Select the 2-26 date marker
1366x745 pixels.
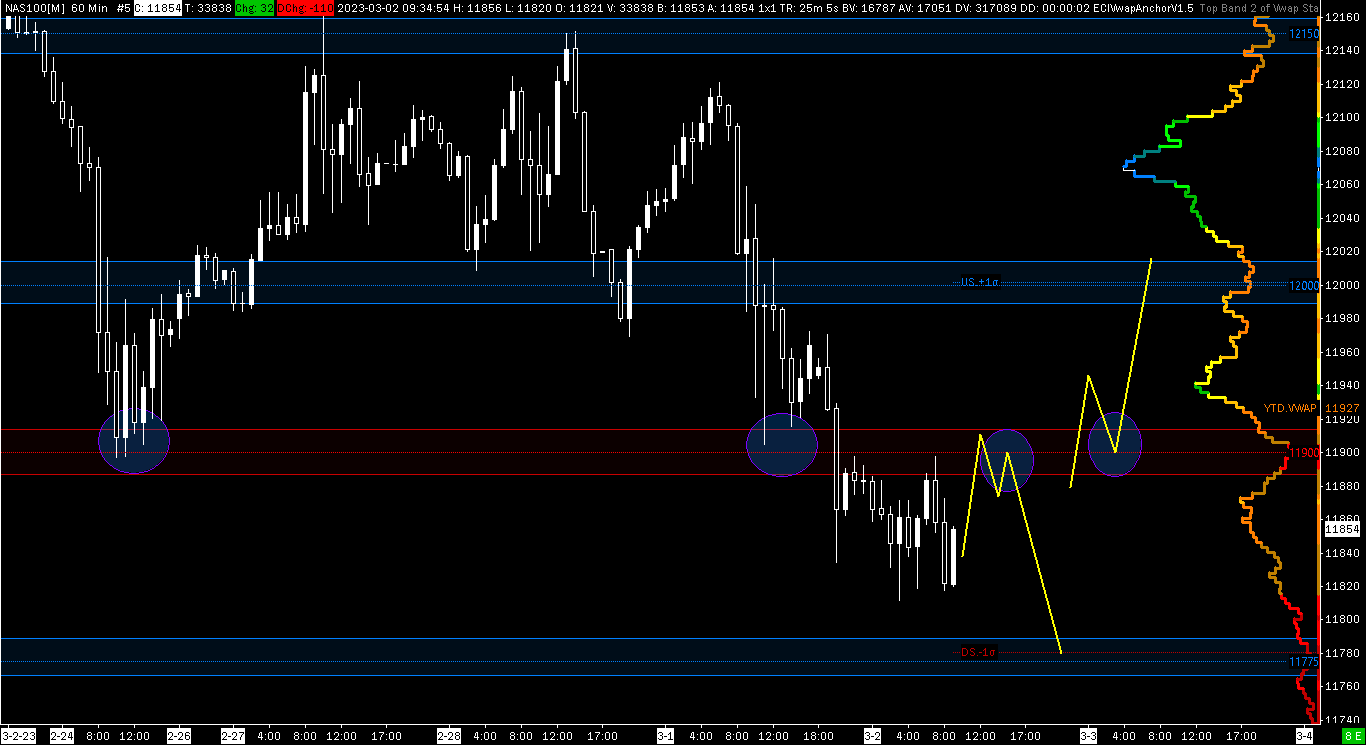pos(178,736)
